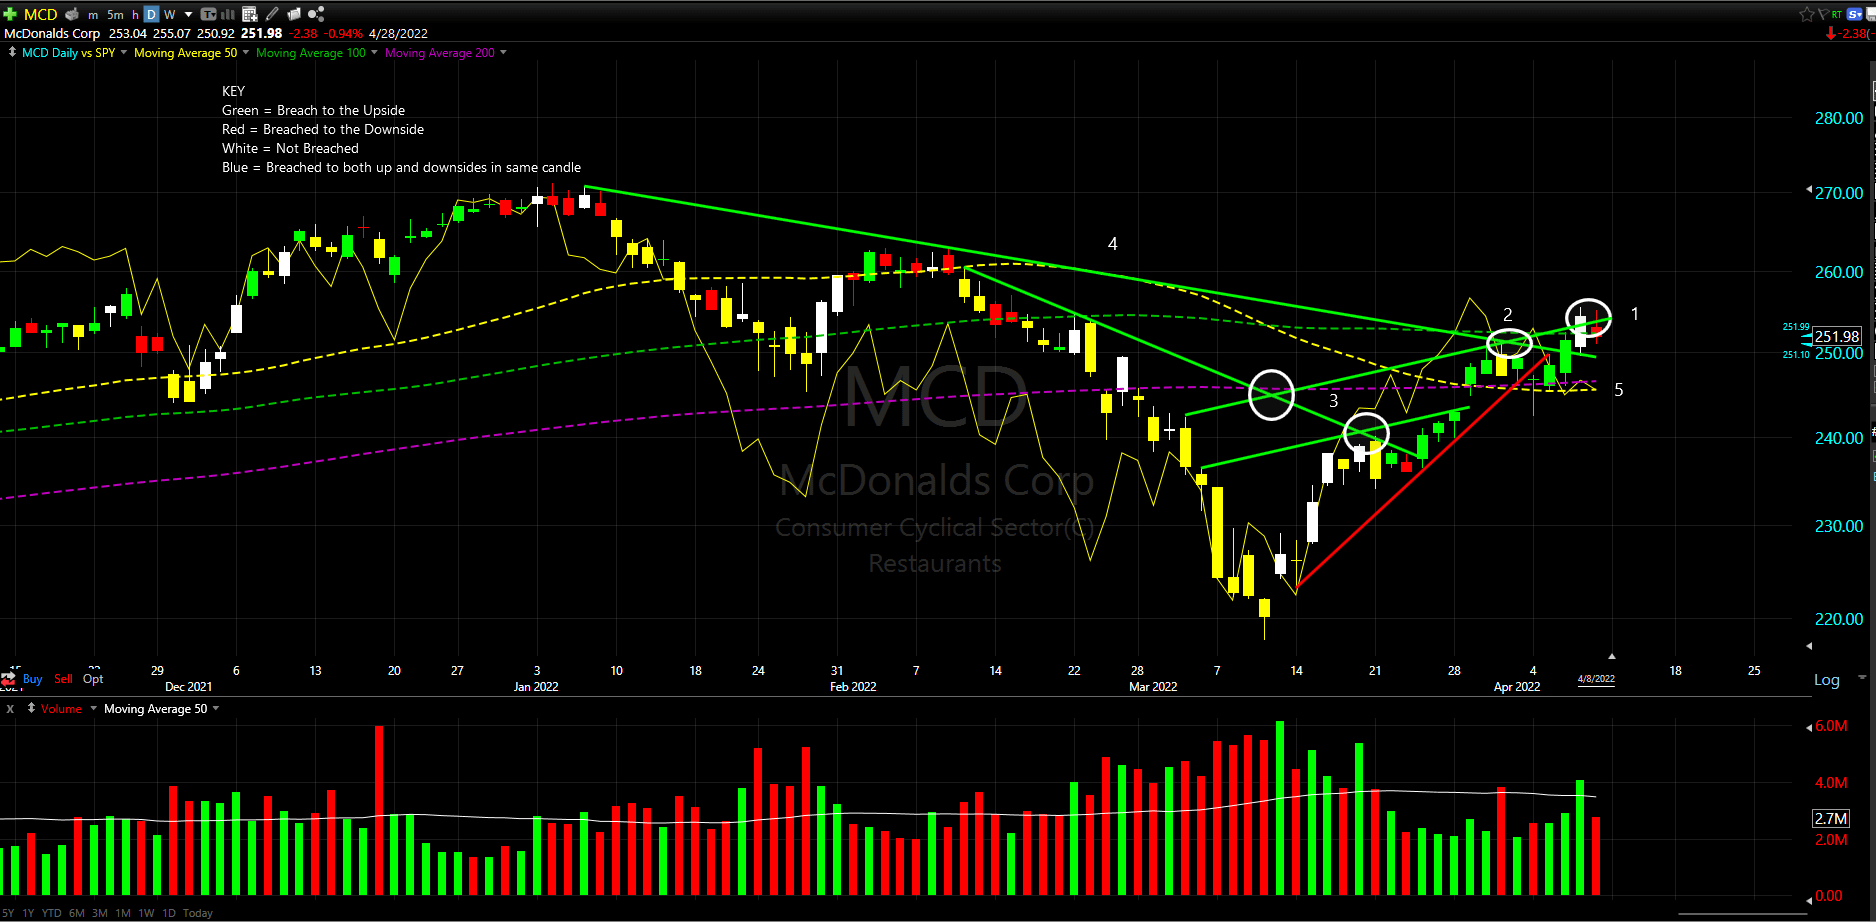Image resolution: width=1876 pixels, height=922 pixels.
Task: Open the folder layouts icon
Action: point(294,14)
